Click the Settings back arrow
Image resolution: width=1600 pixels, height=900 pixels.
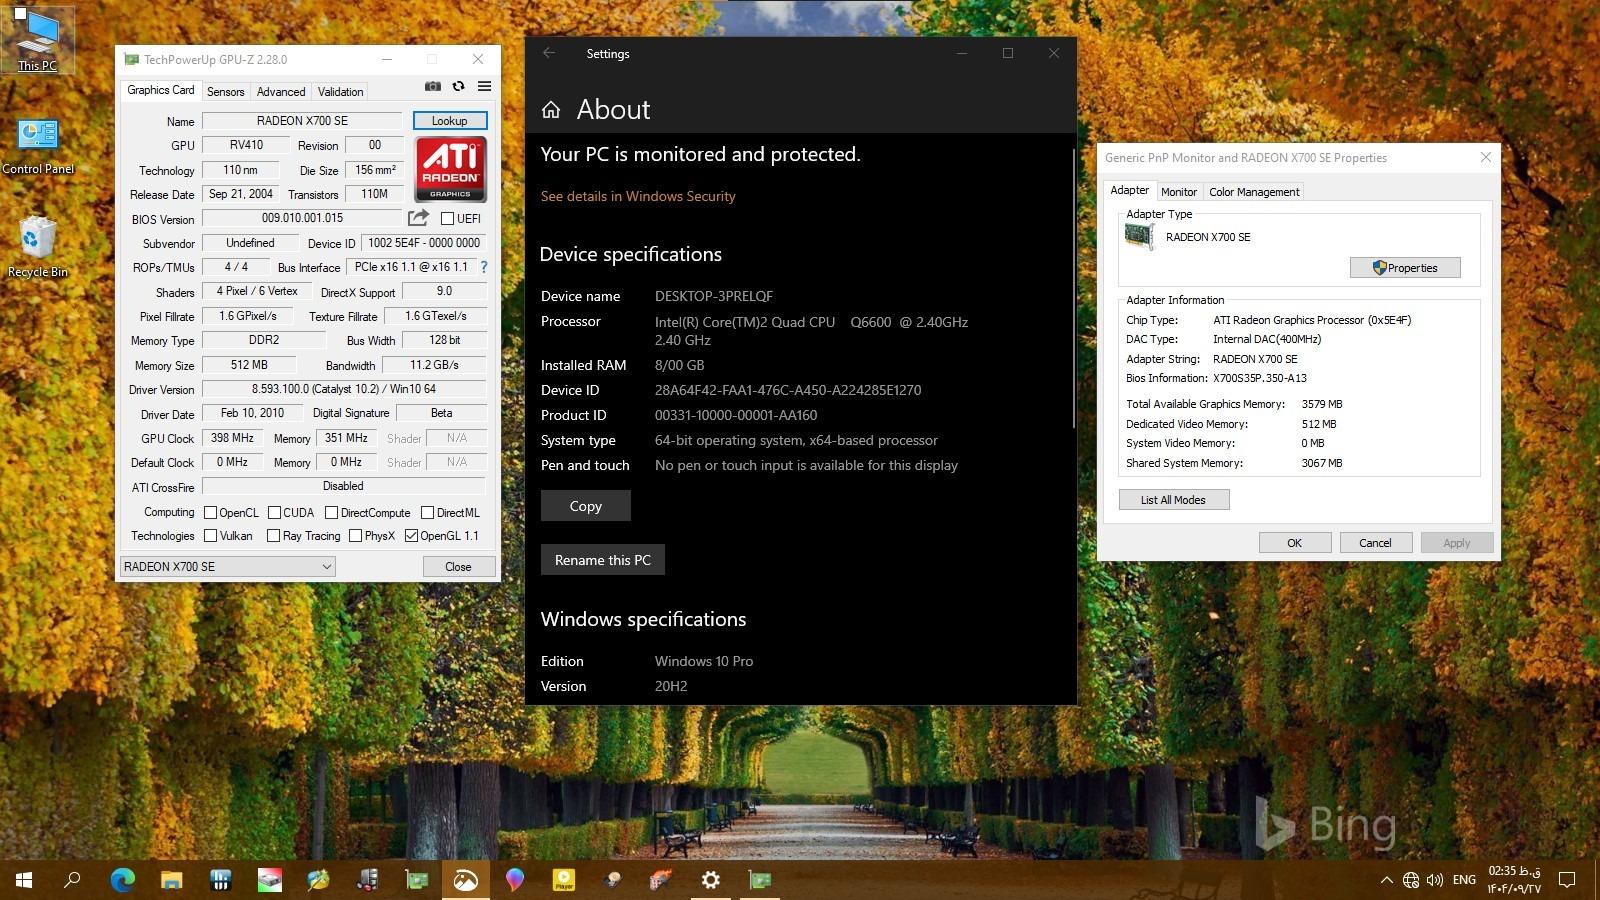click(x=549, y=53)
